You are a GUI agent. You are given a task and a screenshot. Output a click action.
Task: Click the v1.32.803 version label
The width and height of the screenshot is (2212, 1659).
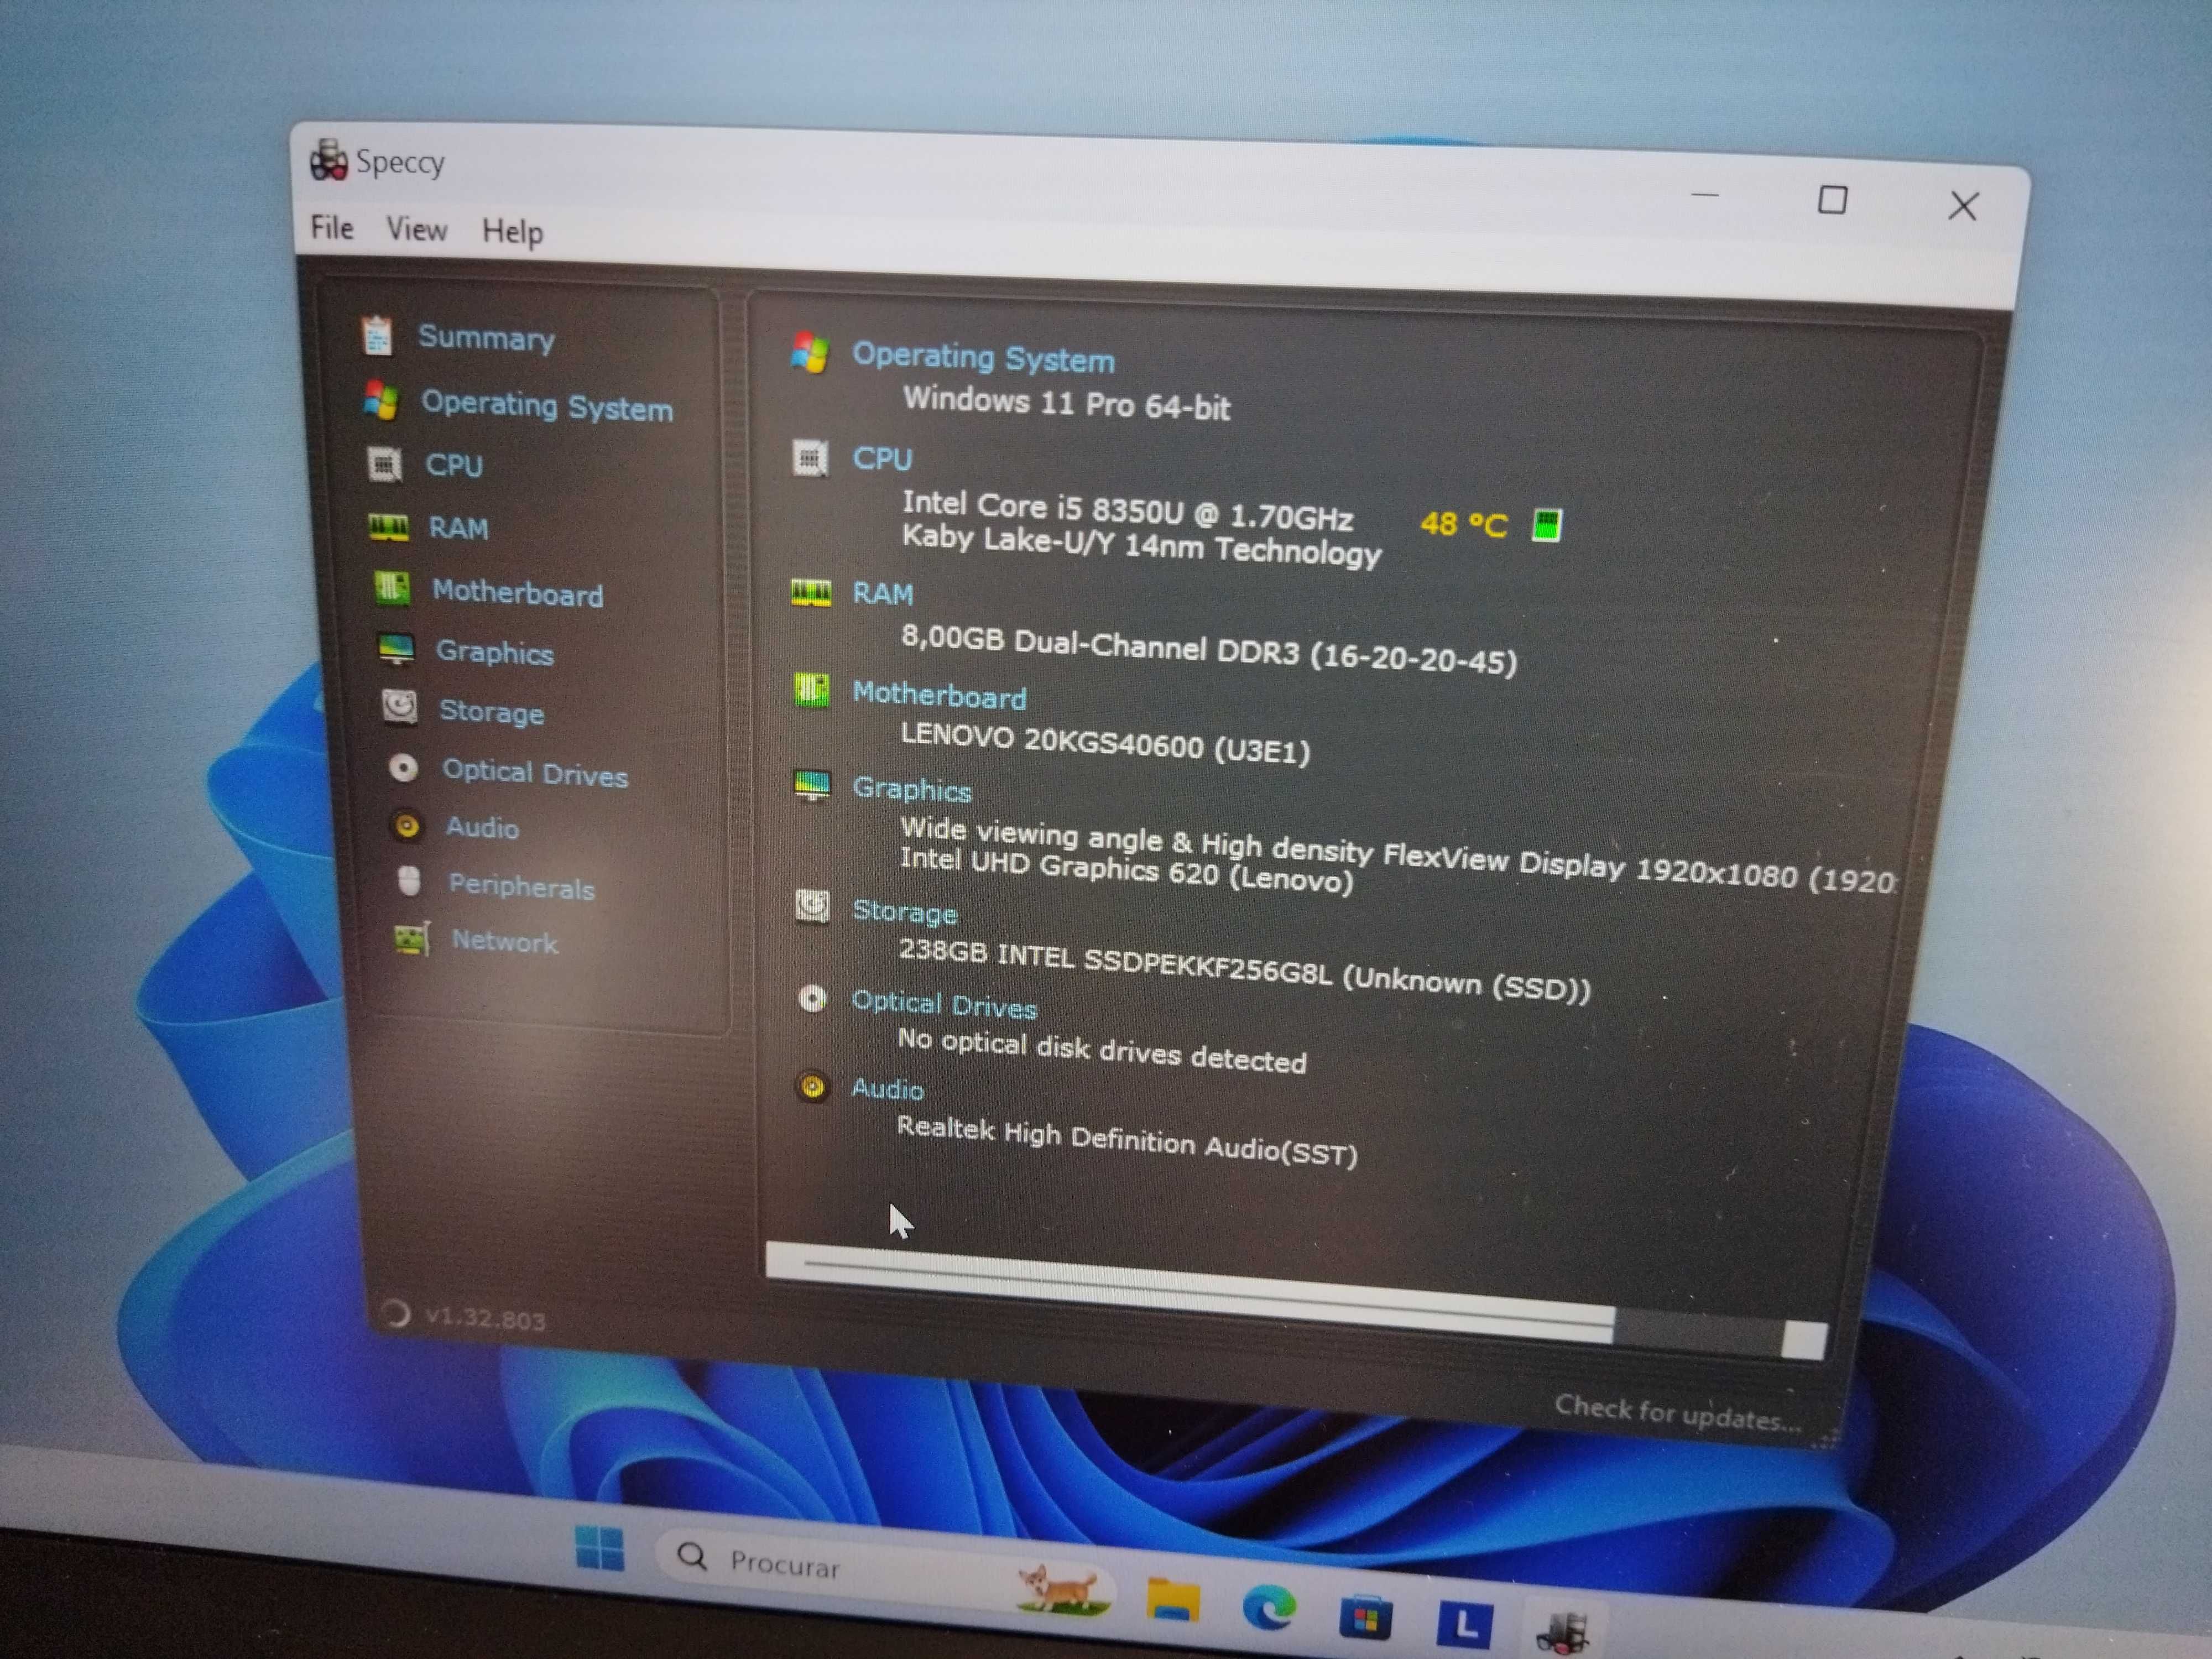(x=485, y=1318)
